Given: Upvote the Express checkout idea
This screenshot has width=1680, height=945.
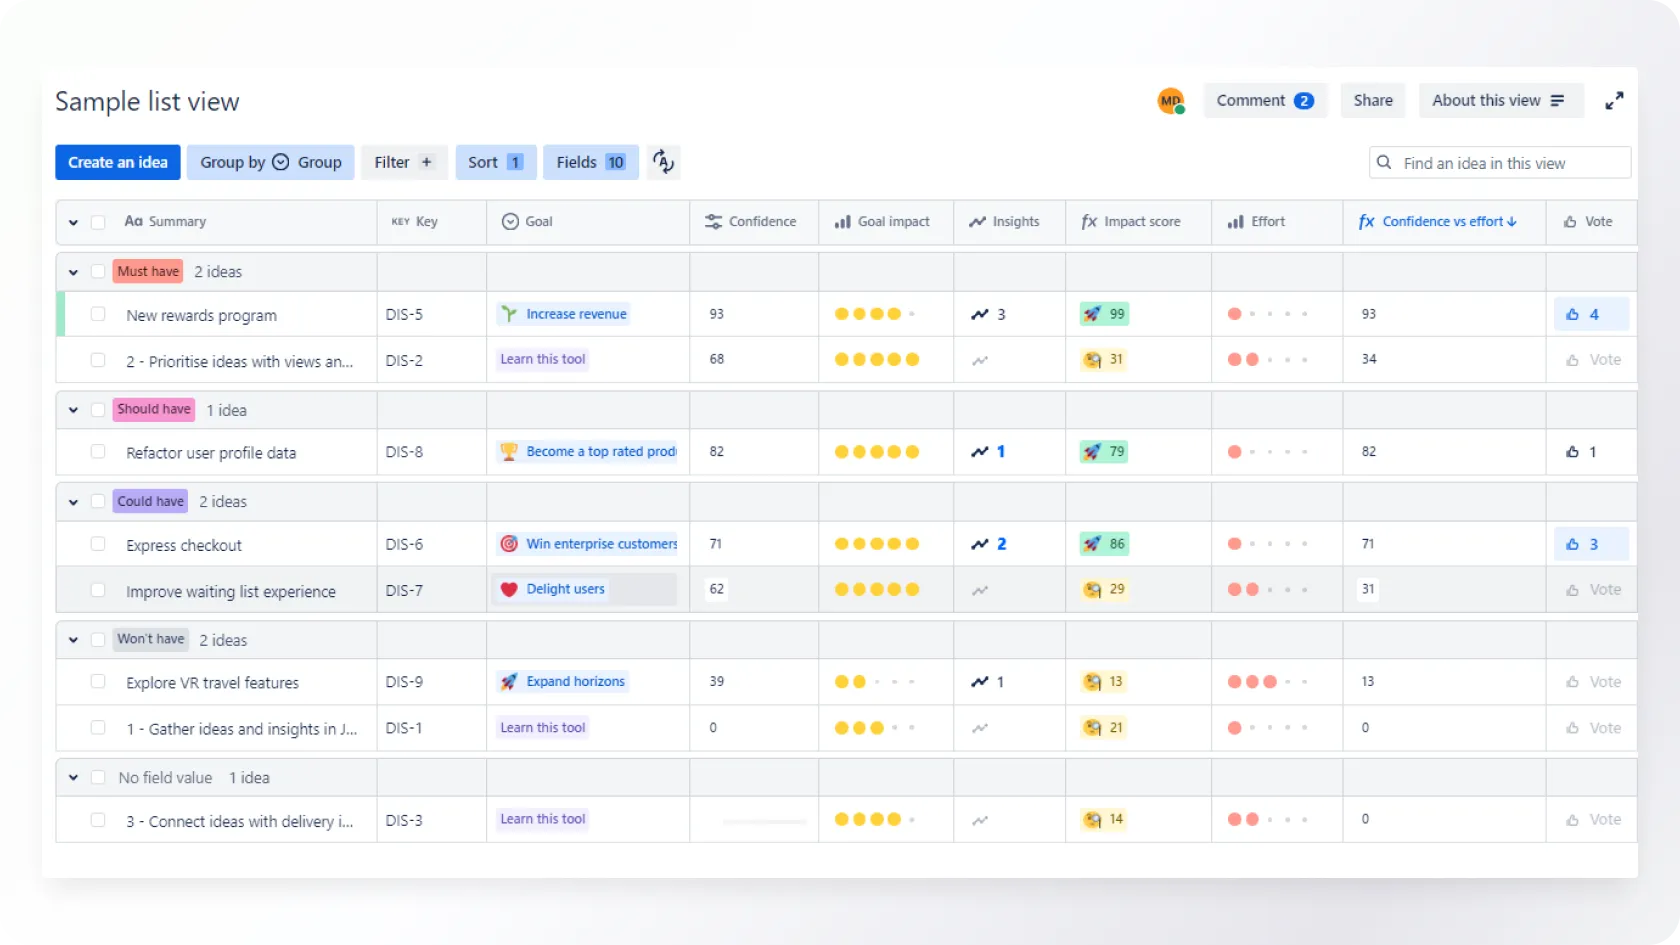Looking at the screenshot, I should [1590, 544].
